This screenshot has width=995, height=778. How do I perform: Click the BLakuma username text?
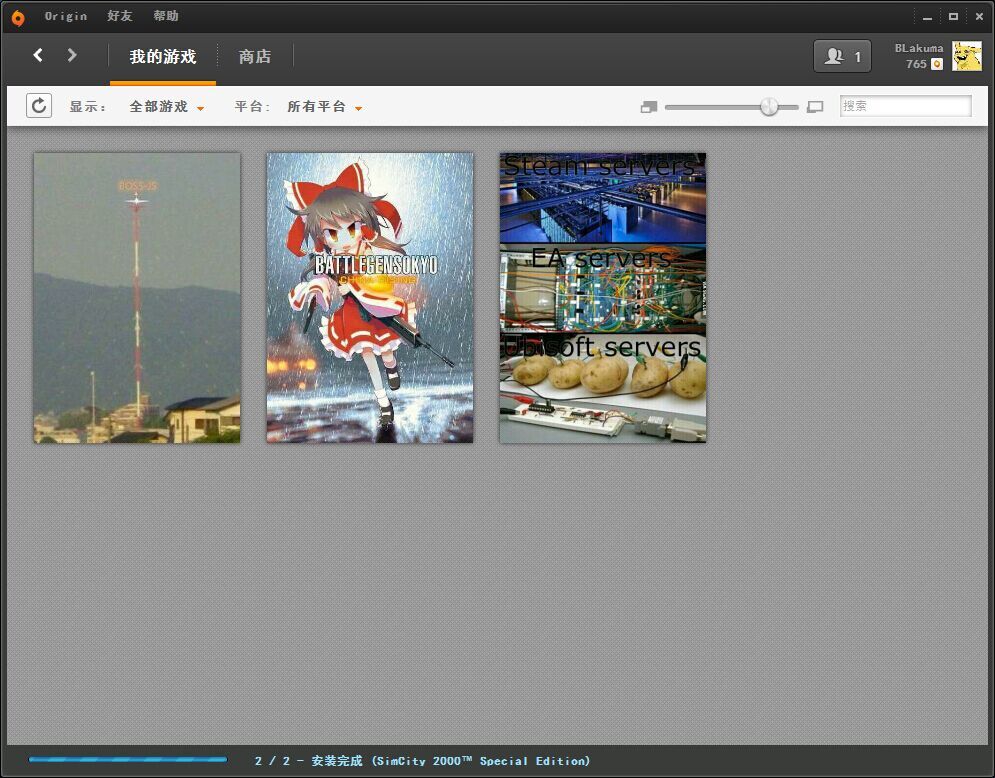[919, 48]
